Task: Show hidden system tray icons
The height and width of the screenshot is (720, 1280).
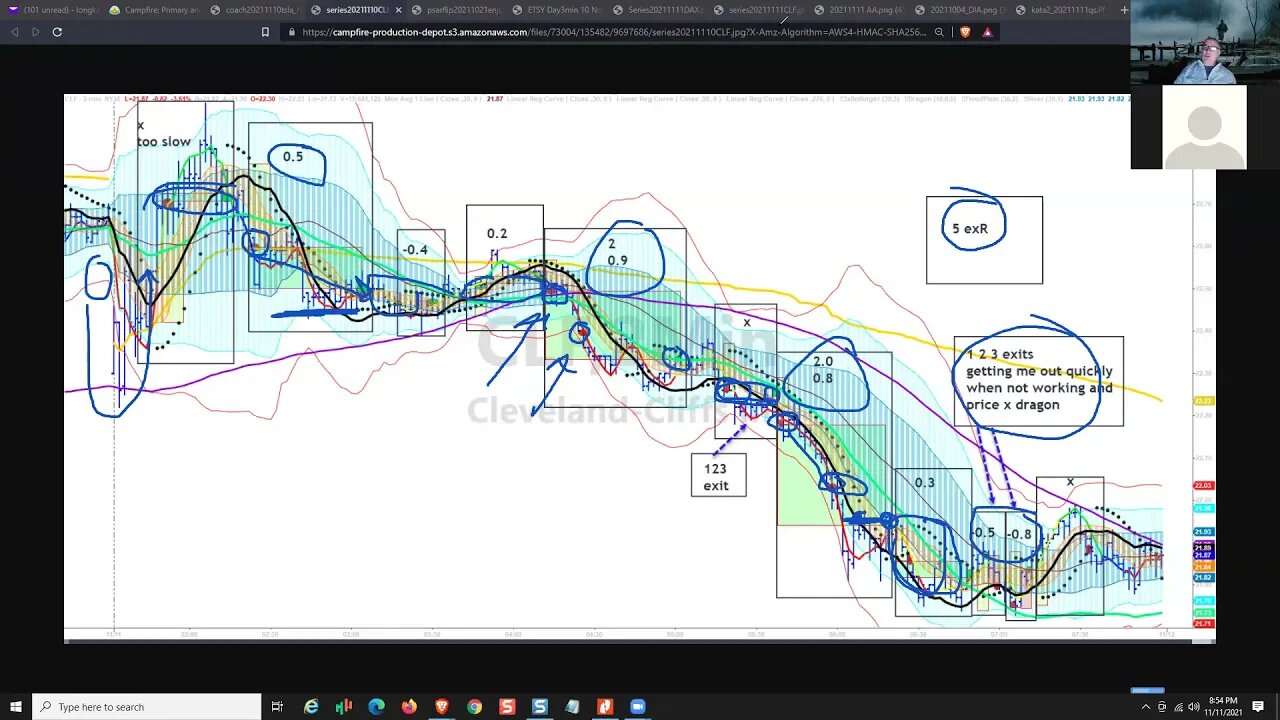Action: point(1145,707)
